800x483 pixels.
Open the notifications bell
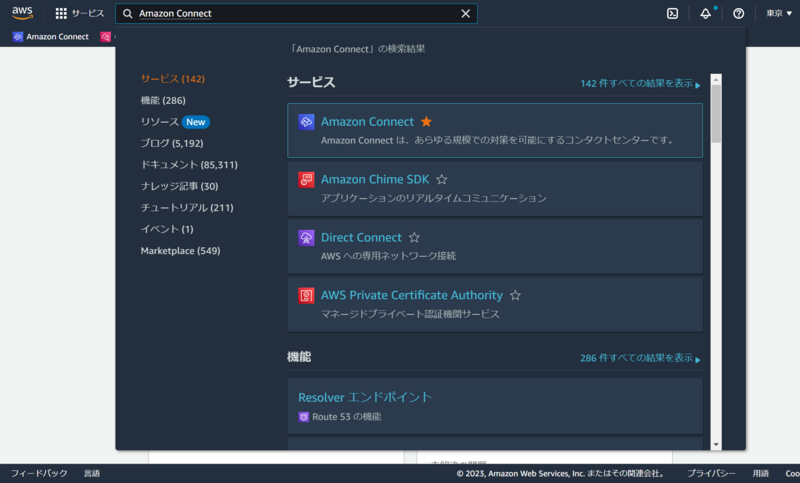tap(706, 13)
